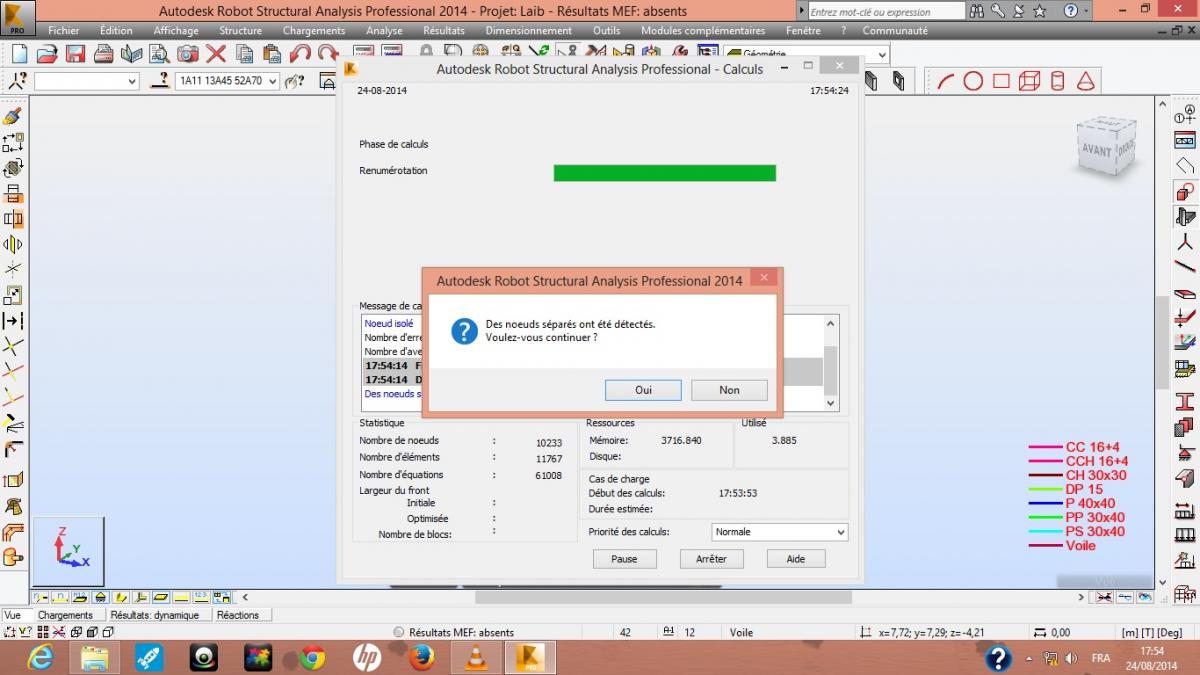Screen dimensions: 1200x675
Task: Delete with the red X toolbar icon
Action: [x=216, y=54]
